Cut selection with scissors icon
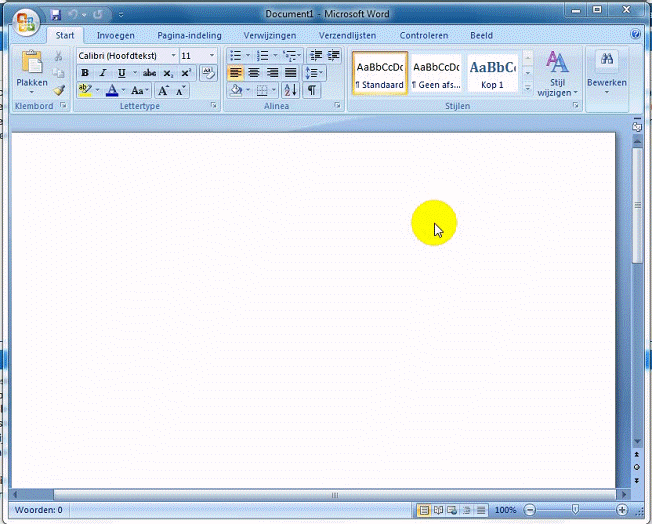Image resolution: width=652 pixels, height=524 pixels. [59, 56]
